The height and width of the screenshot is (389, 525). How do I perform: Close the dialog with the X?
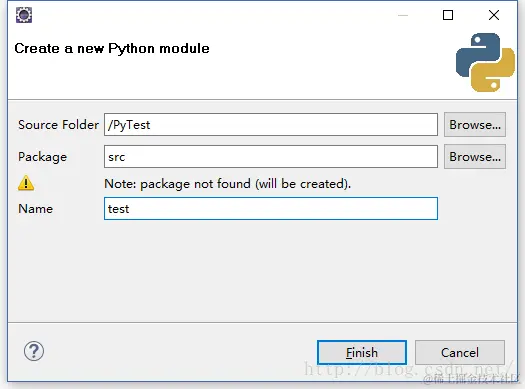pyautogui.click(x=494, y=15)
